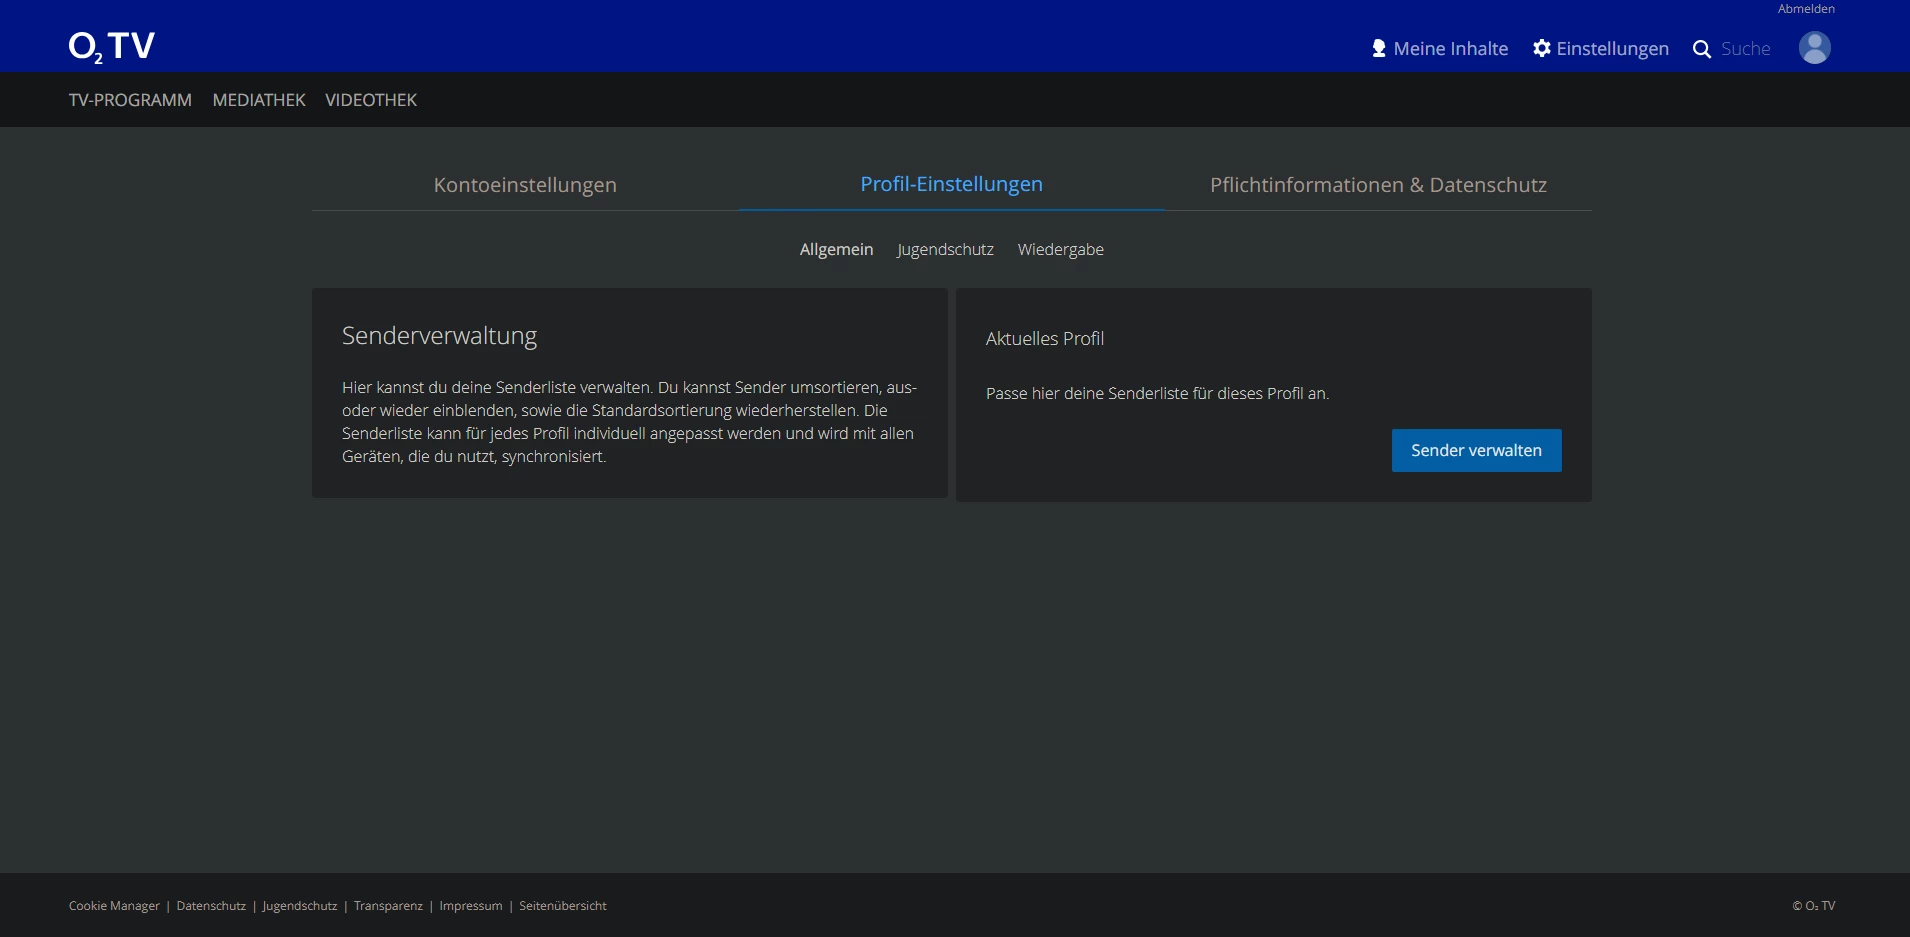Go to MEDIATHEK section
Viewport: 1910px width, 937px height.
tap(259, 100)
